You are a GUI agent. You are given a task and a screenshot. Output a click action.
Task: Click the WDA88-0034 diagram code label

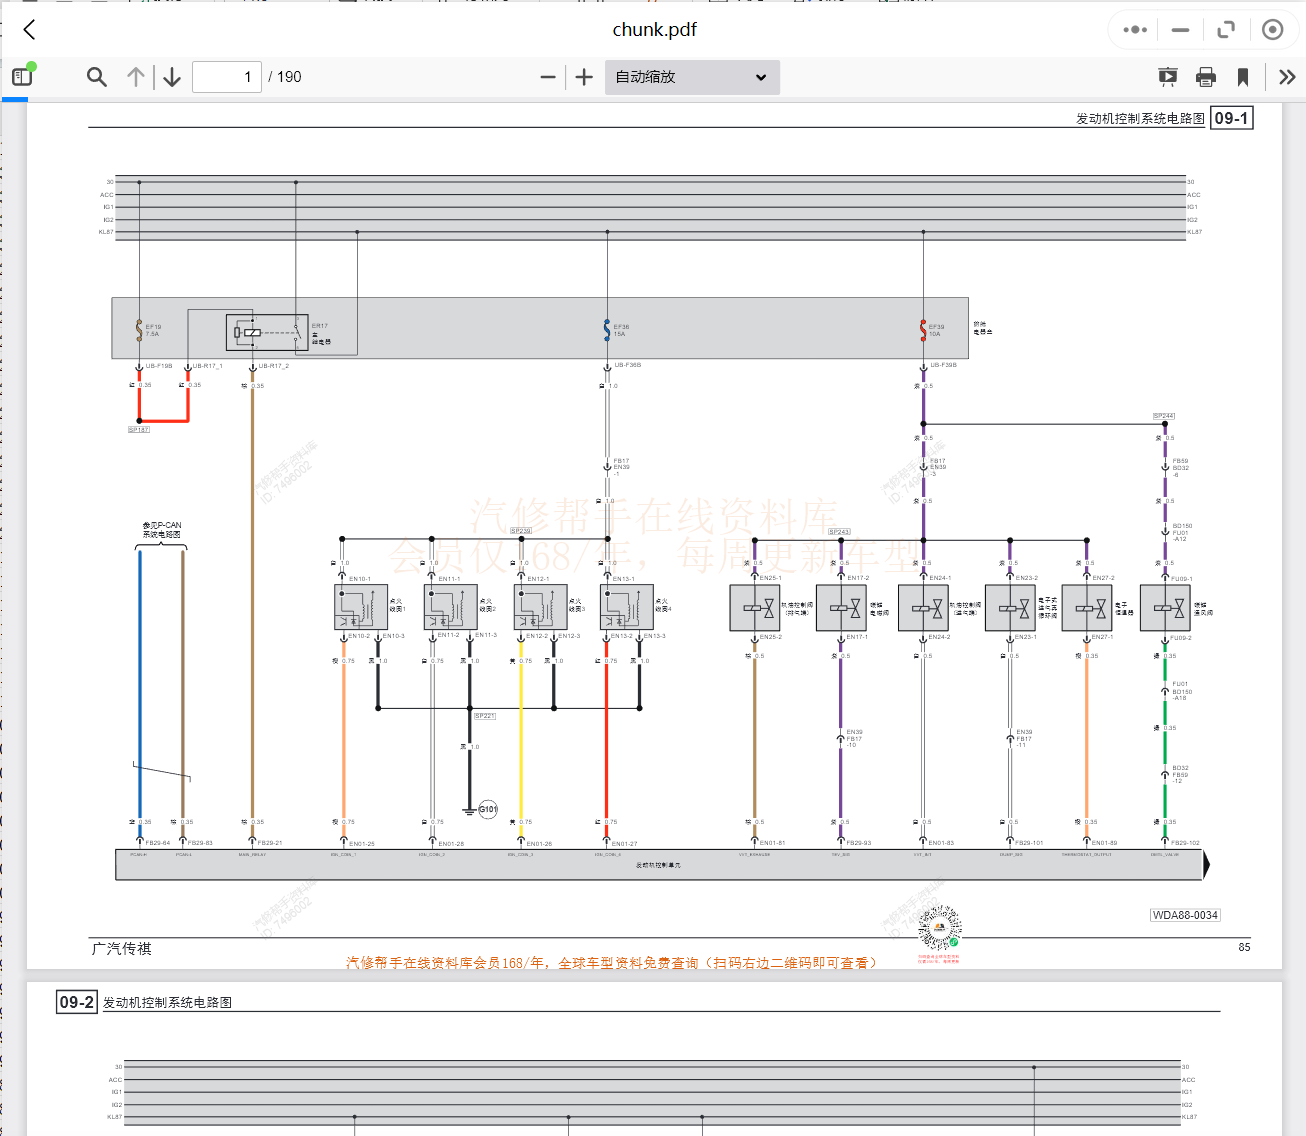tap(1185, 915)
